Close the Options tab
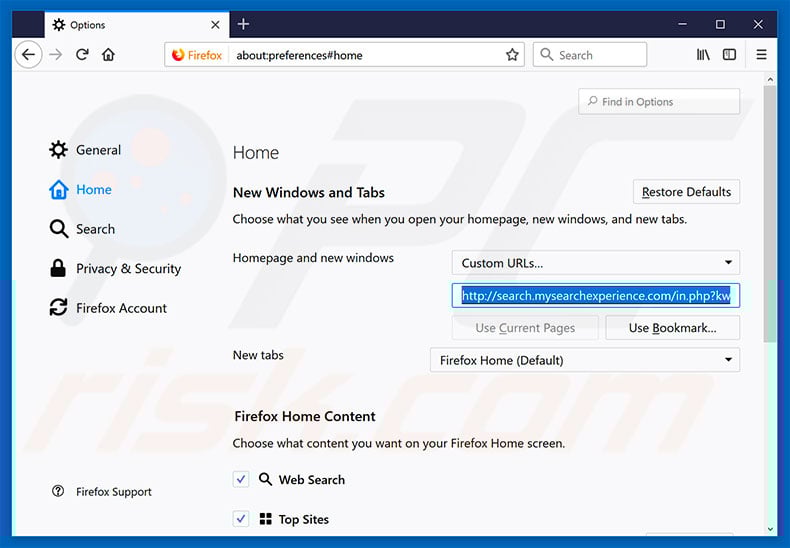This screenshot has height=548, width=790. coord(215,25)
